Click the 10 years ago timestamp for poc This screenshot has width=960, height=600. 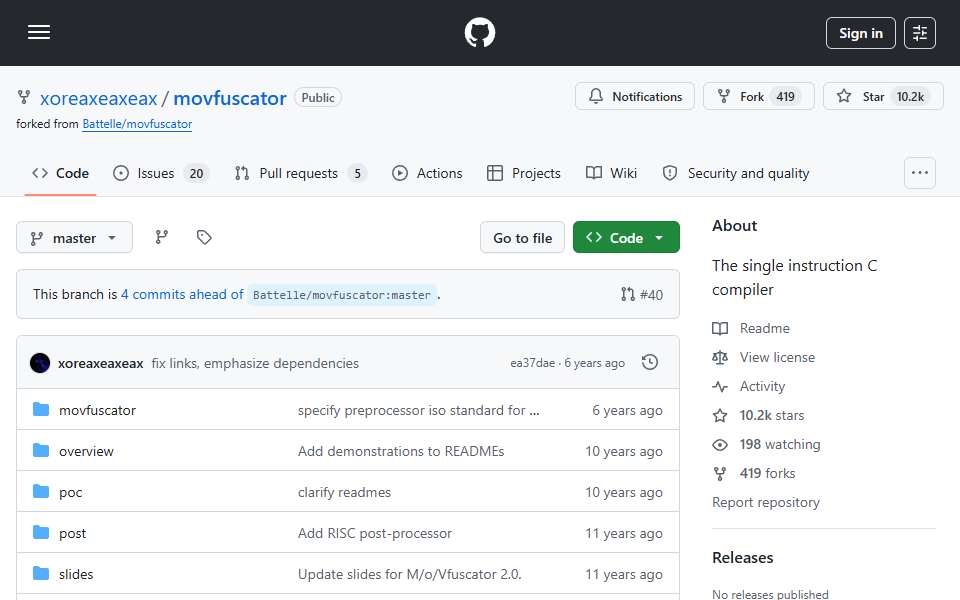tap(624, 492)
